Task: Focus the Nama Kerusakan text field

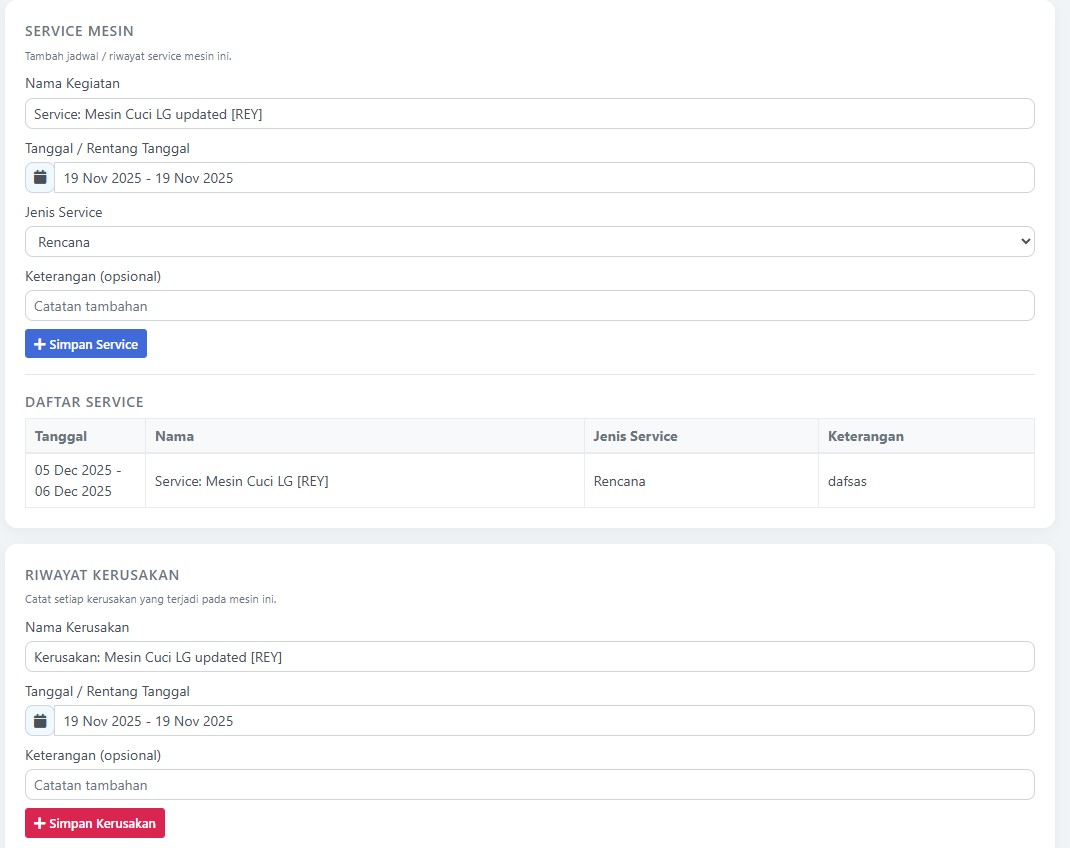Action: coord(529,657)
